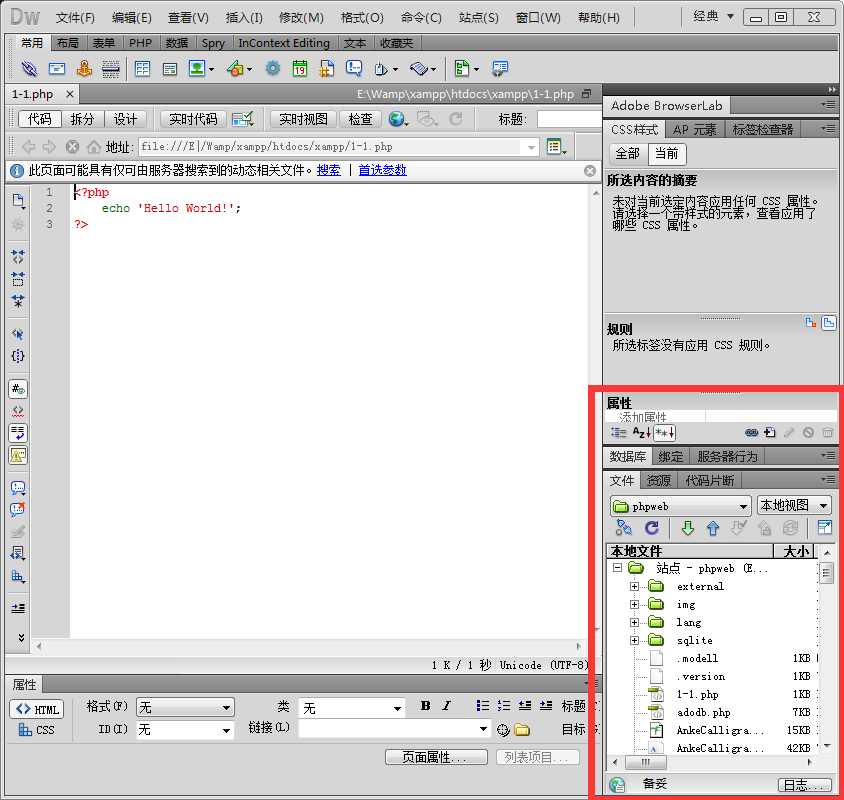This screenshot has width=844, height=800.
Task: Select parent tag coding toolbar icon
Action: (x=18, y=334)
